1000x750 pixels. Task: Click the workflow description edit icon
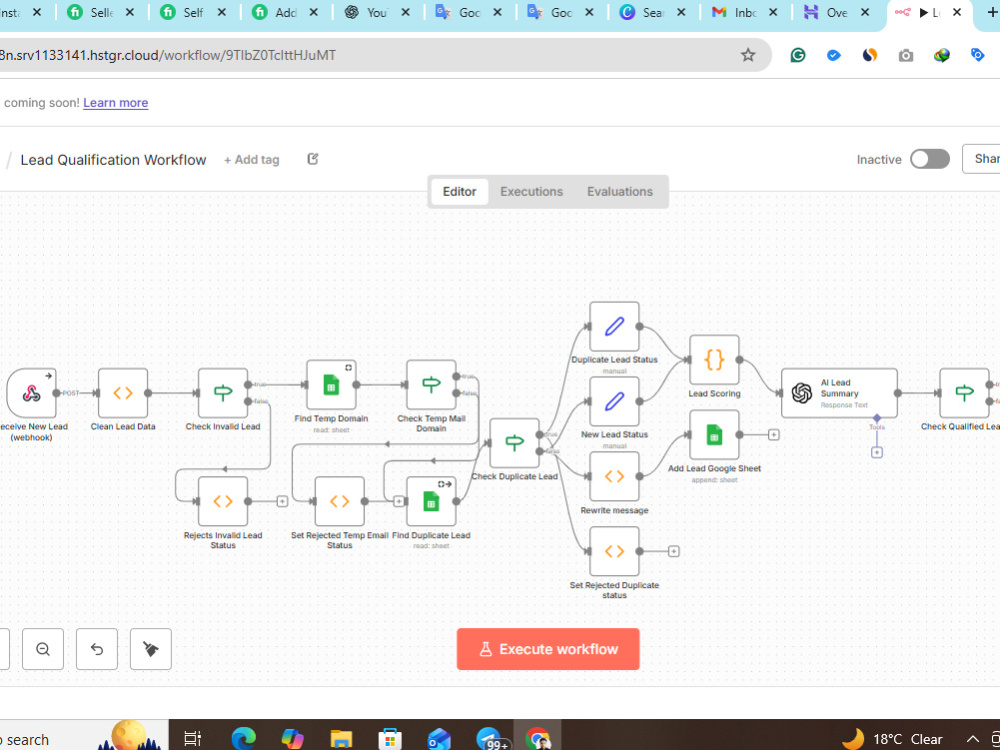point(312,159)
